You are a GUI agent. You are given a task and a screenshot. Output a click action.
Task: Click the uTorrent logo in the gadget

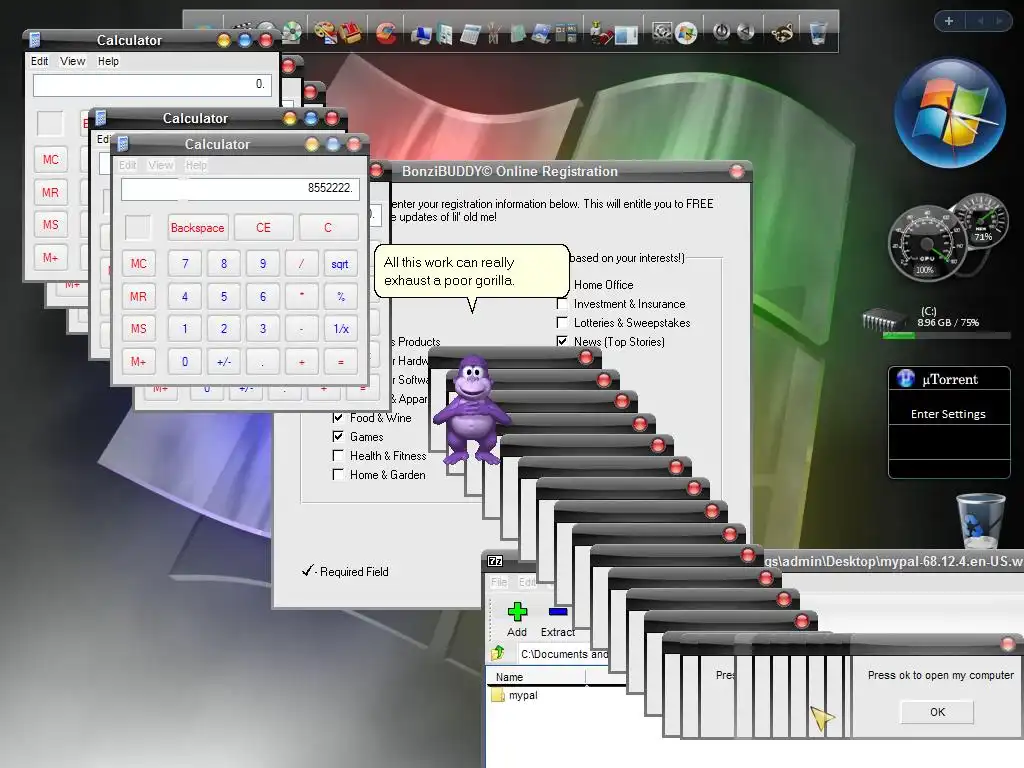click(x=906, y=378)
